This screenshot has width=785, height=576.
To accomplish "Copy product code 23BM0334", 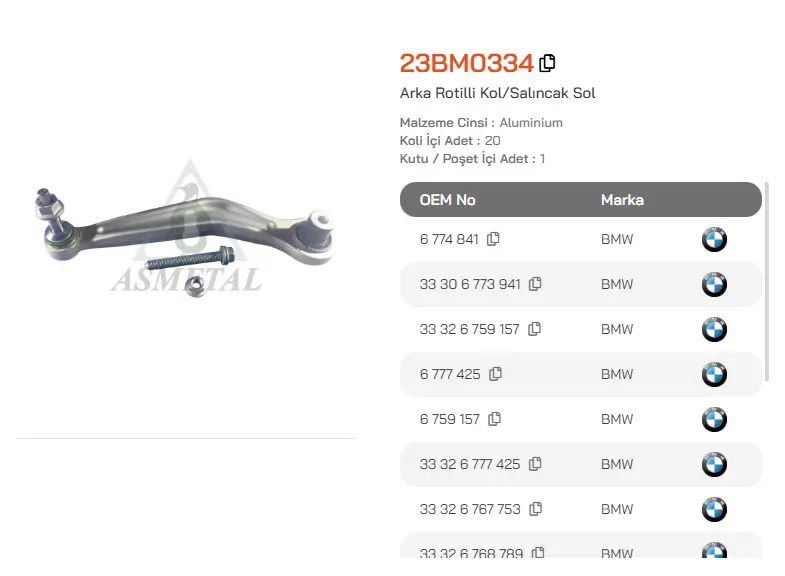I will click(547, 63).
